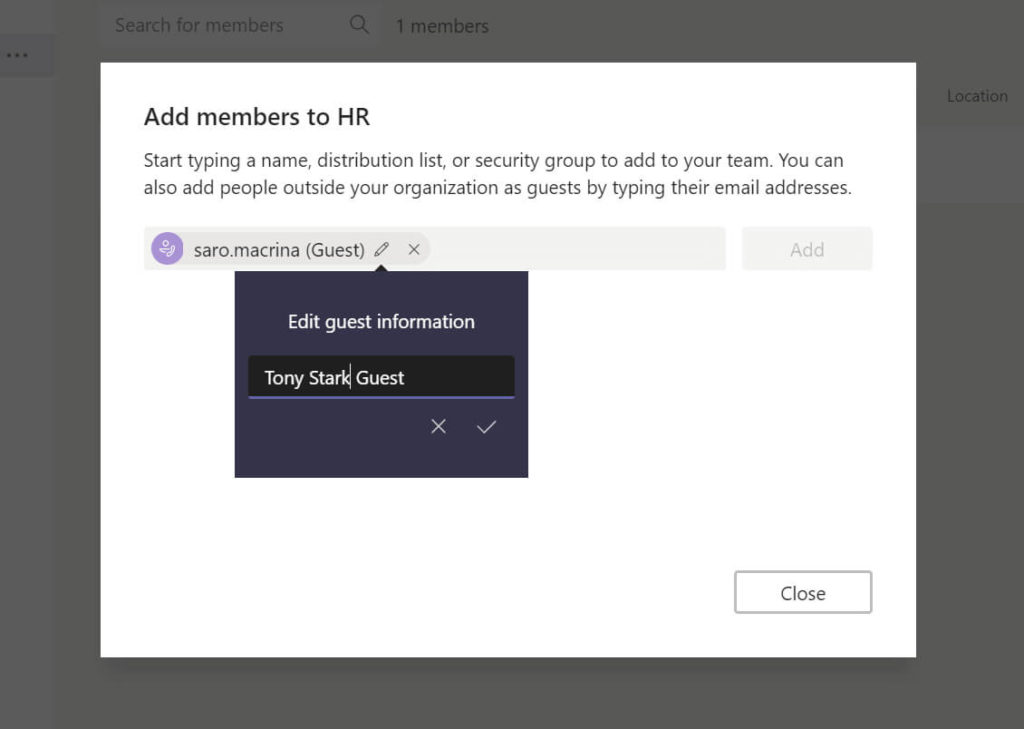This screenshot has width=1024, height=729.
Task: Cancel guest name edit with X icon
Action: point(438,427)
